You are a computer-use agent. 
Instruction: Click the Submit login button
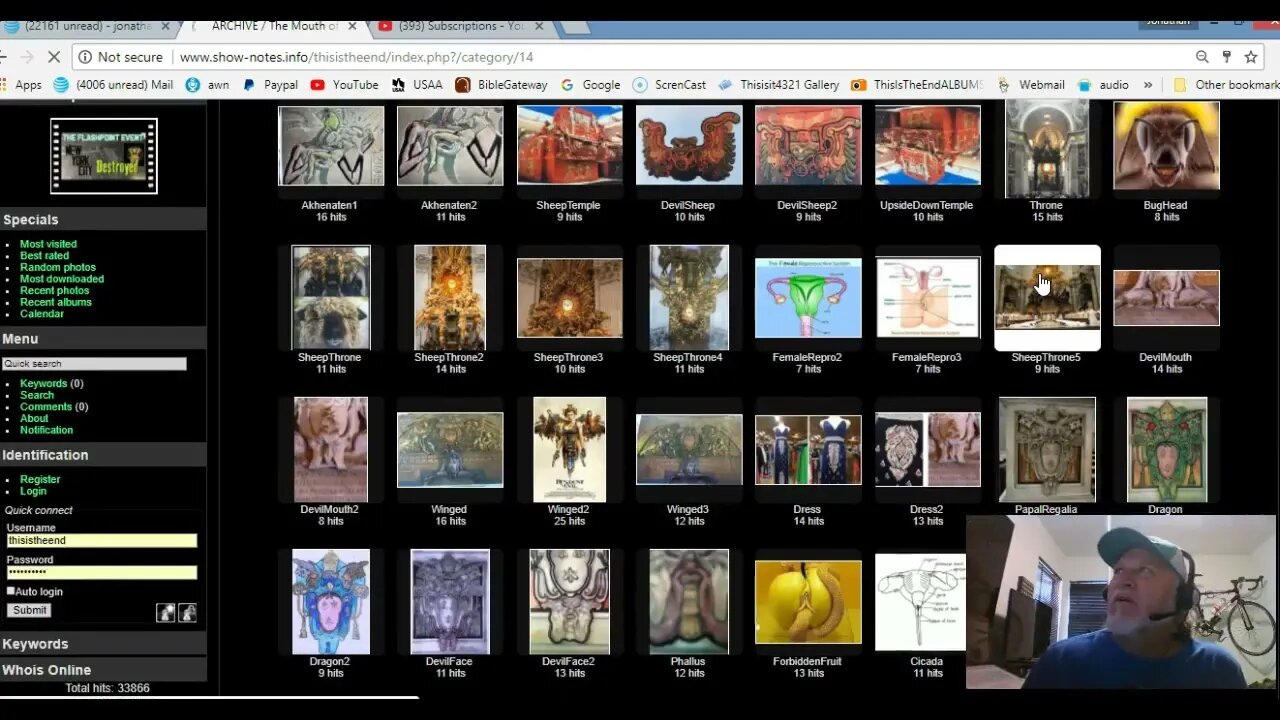tap(30, 610)
